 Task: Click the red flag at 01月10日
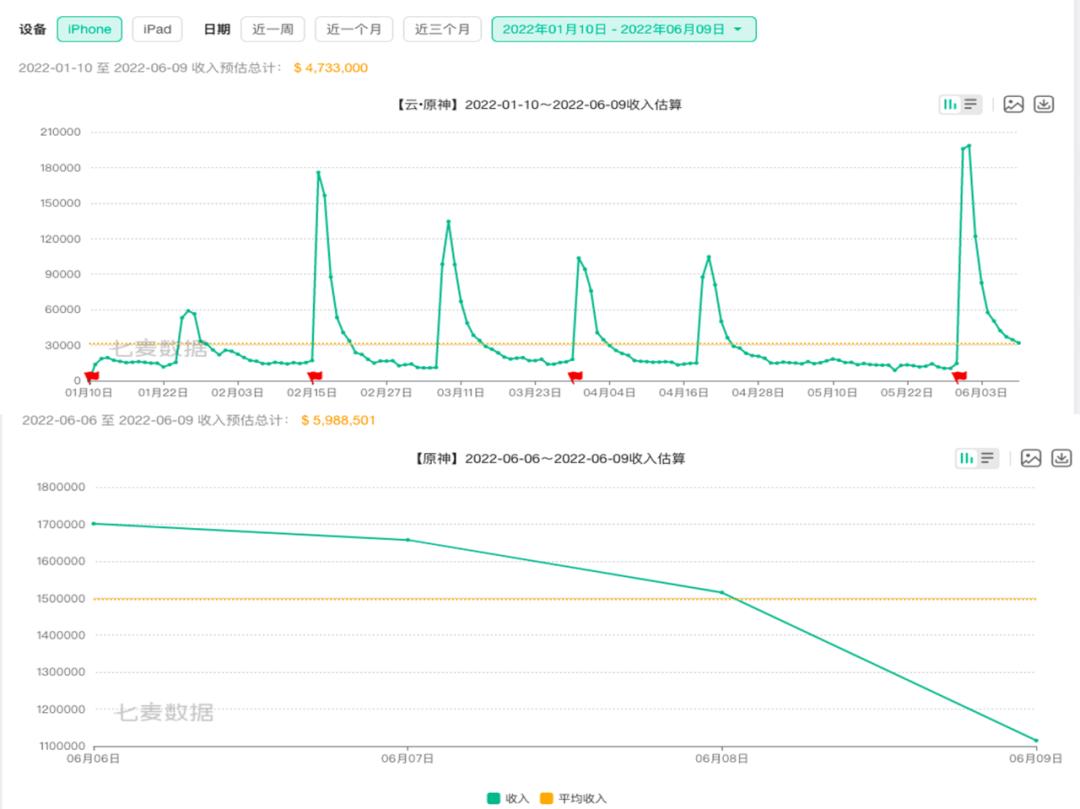(92, 377)
